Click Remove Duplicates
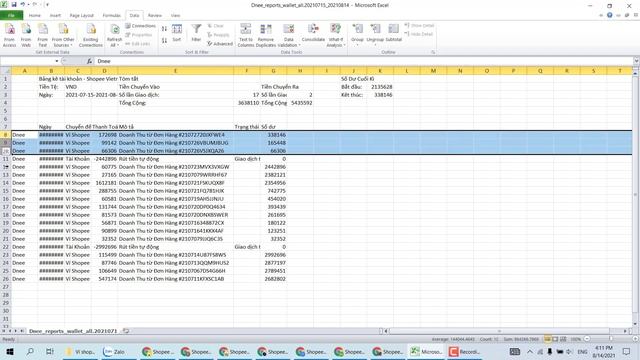The height and width of the screenshot is (360, 640). coord(266,35)
